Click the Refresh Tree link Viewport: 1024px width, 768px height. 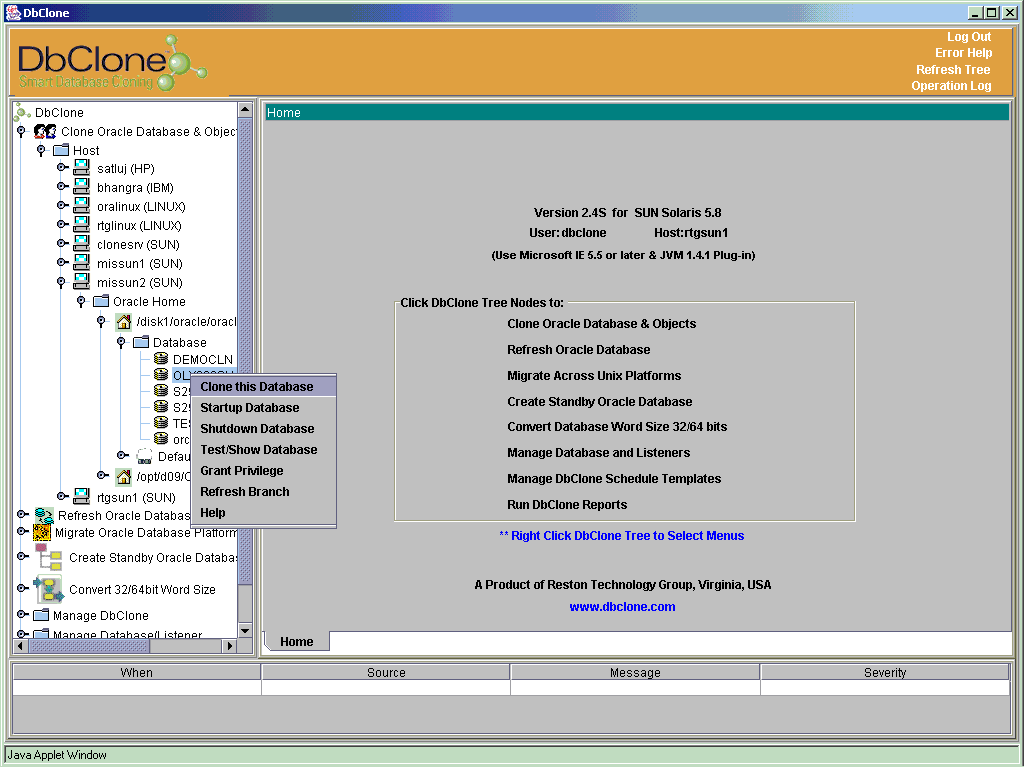(953, 69)
